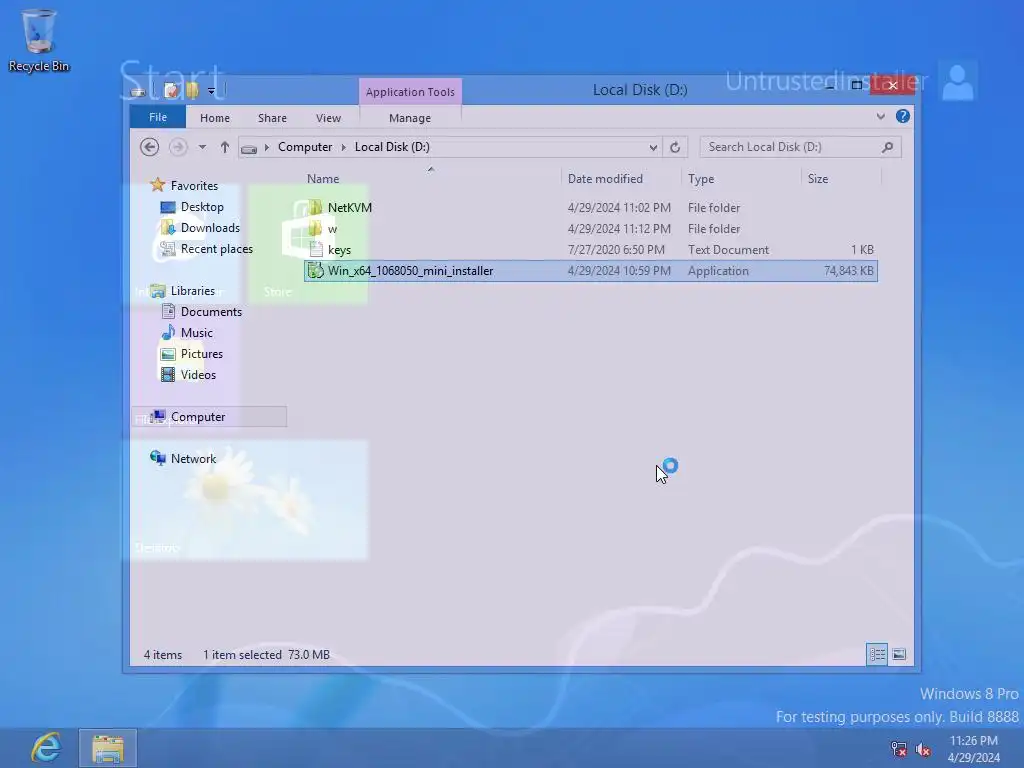The height and width of the screenshot is (768, 1024).
Task: Click the search magnifier icon
Action: point(888,147)
